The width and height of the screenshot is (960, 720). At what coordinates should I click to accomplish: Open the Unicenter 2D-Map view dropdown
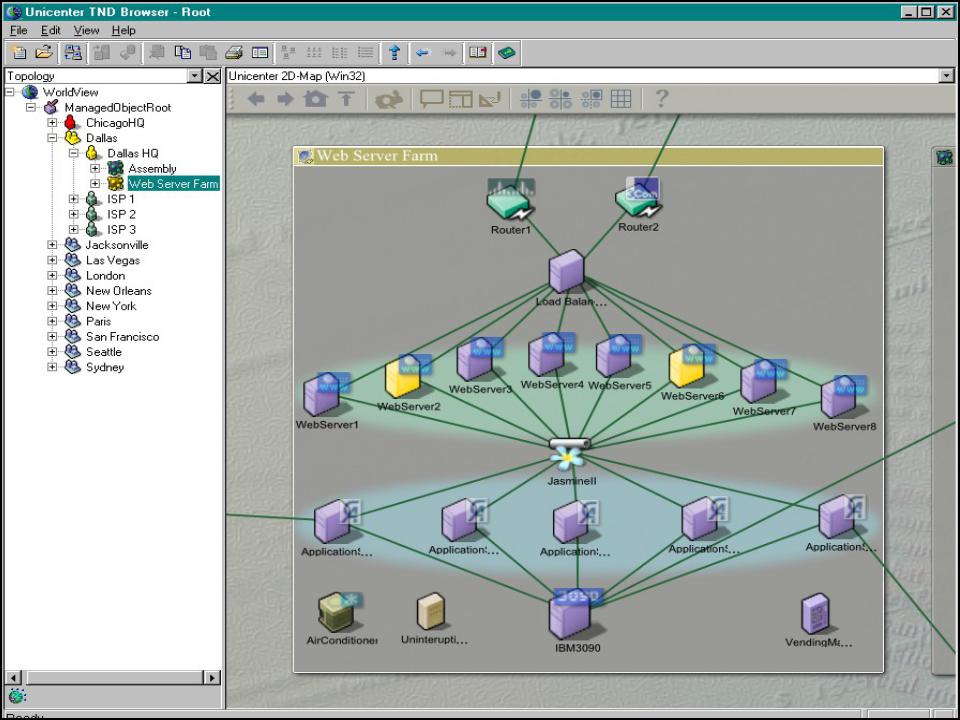pos(947,76)
